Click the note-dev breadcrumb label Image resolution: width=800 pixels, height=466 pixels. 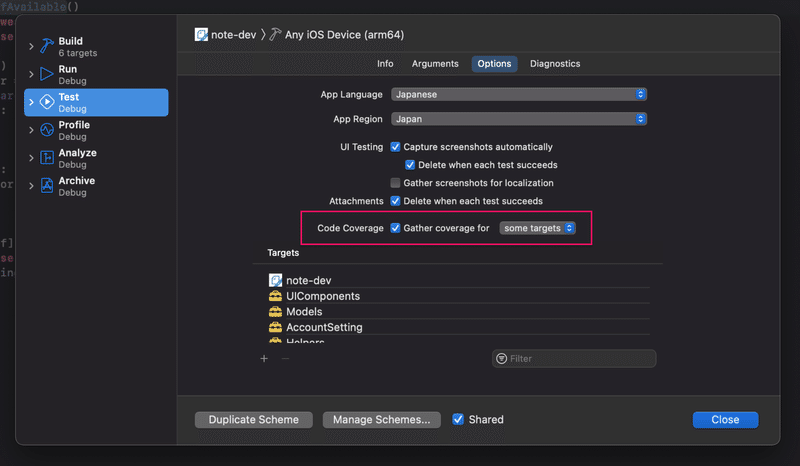coord(234,35)
